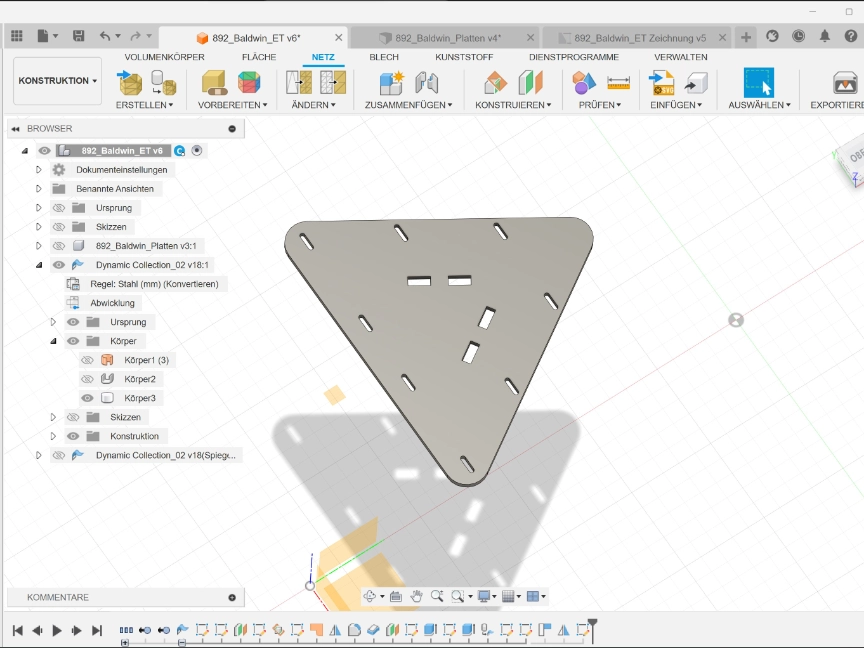Show 892_Baldwin_Platten v3:1 component

click(58, 246)
